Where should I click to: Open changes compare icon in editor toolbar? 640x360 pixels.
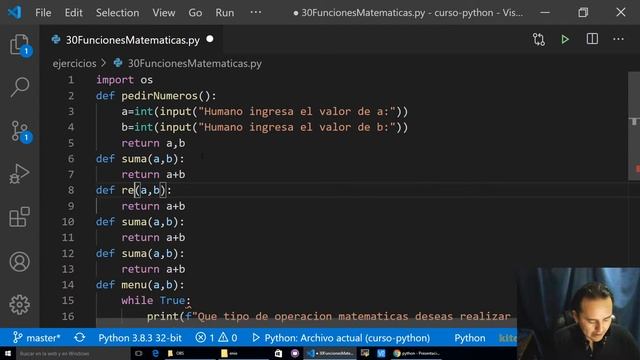click(x=539, y=40)
